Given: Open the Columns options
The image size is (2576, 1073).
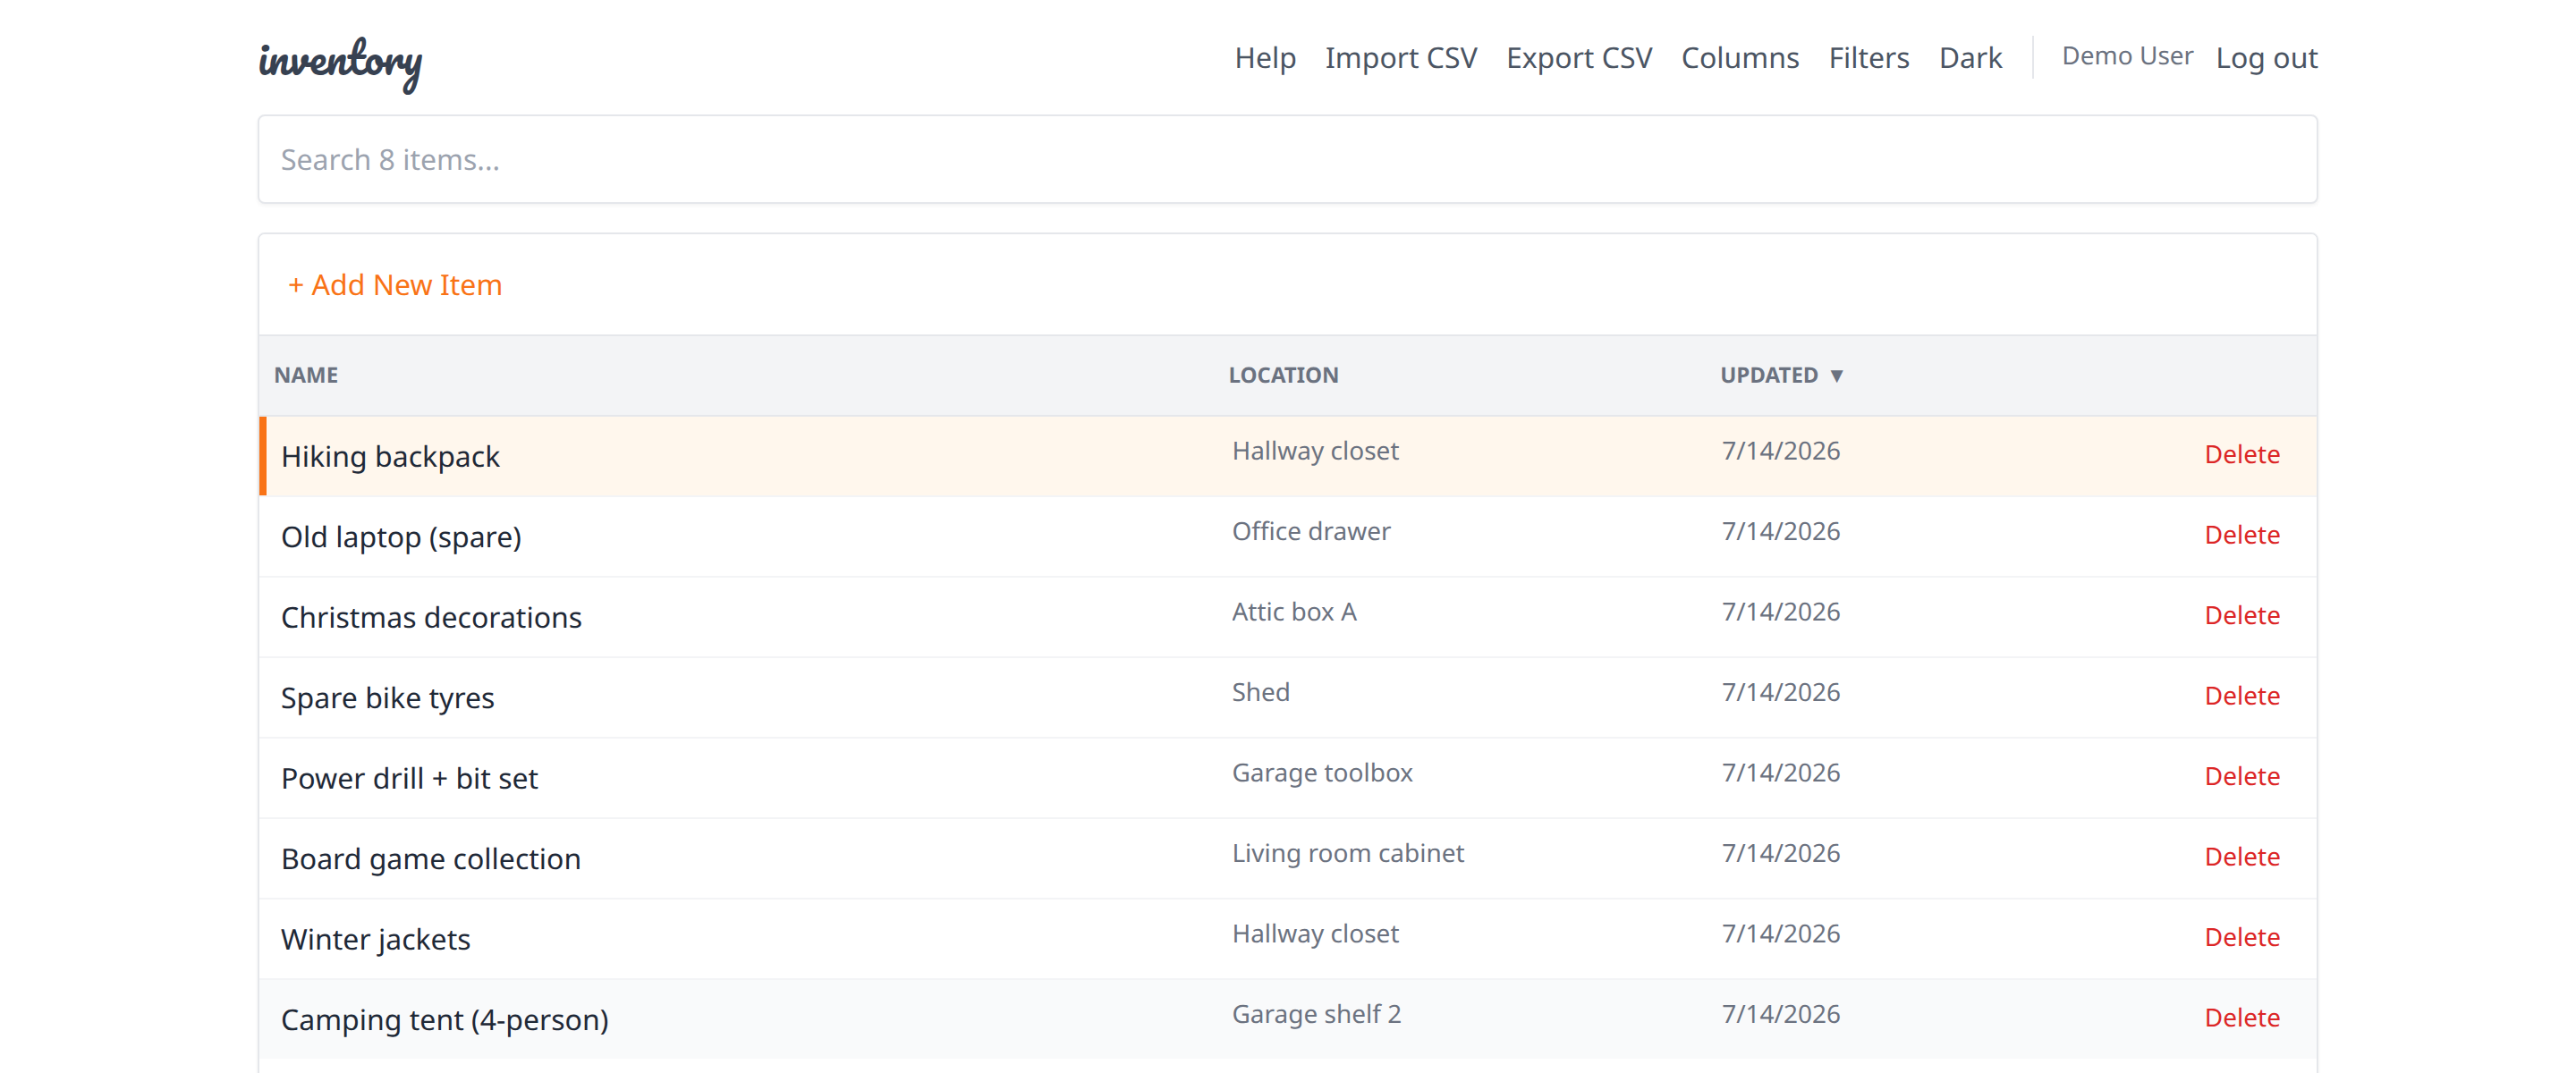Looking at the screenshot, I should point(1740,58).
